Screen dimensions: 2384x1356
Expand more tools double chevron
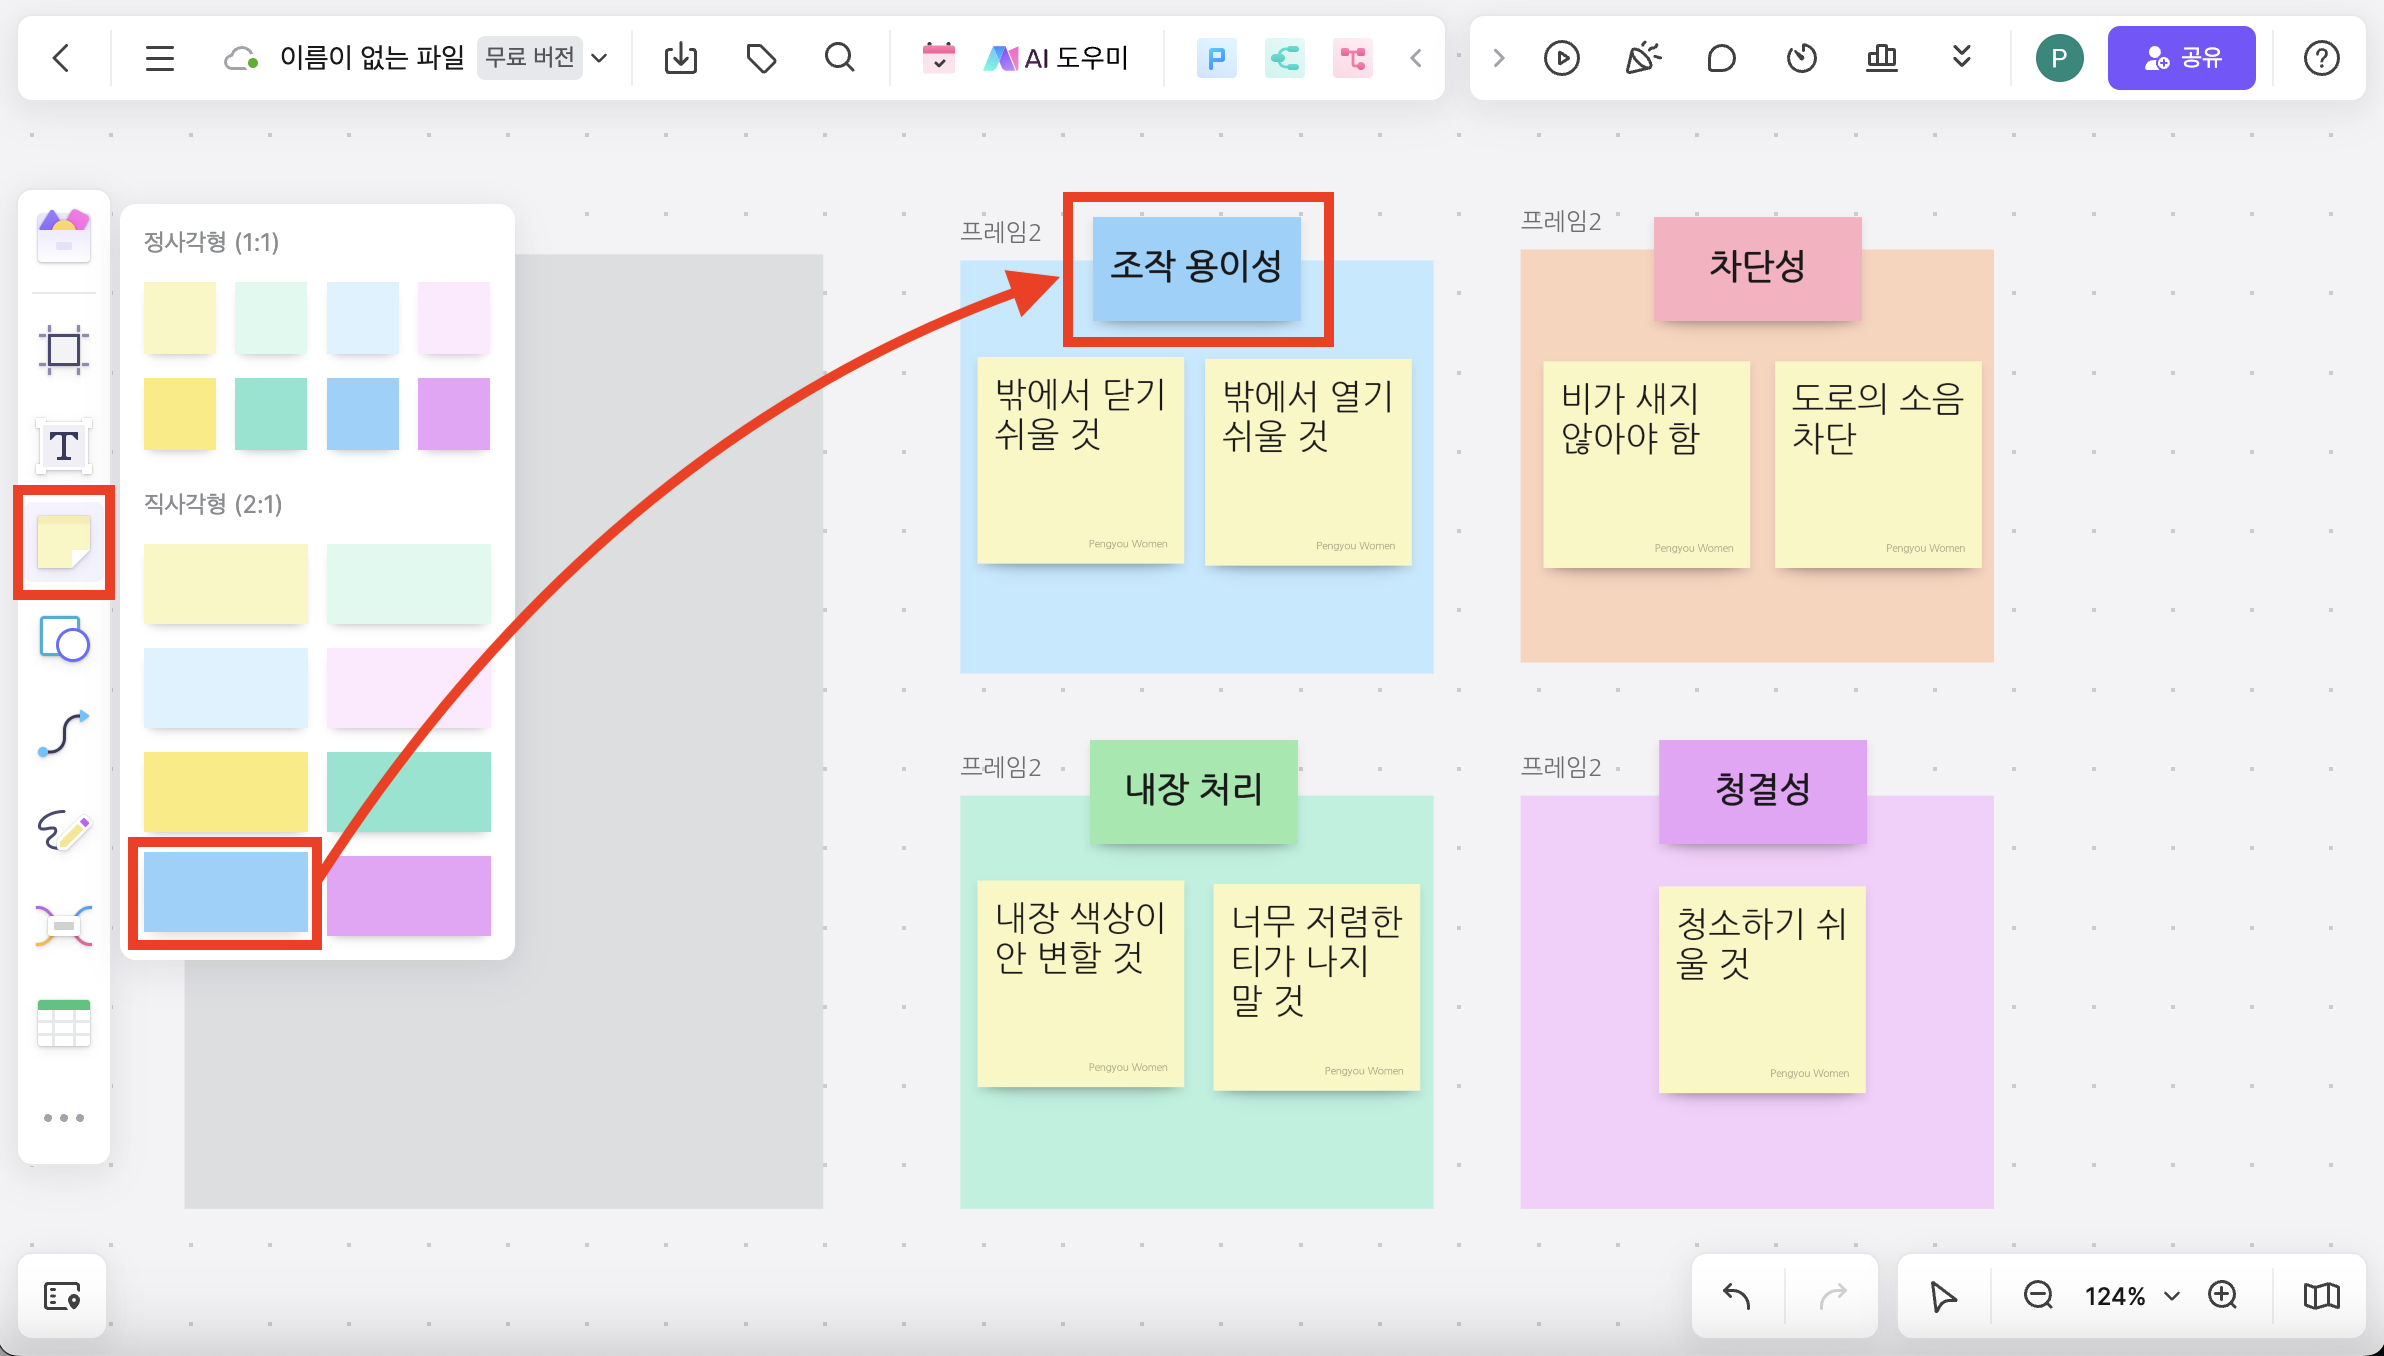point(1961,57)
